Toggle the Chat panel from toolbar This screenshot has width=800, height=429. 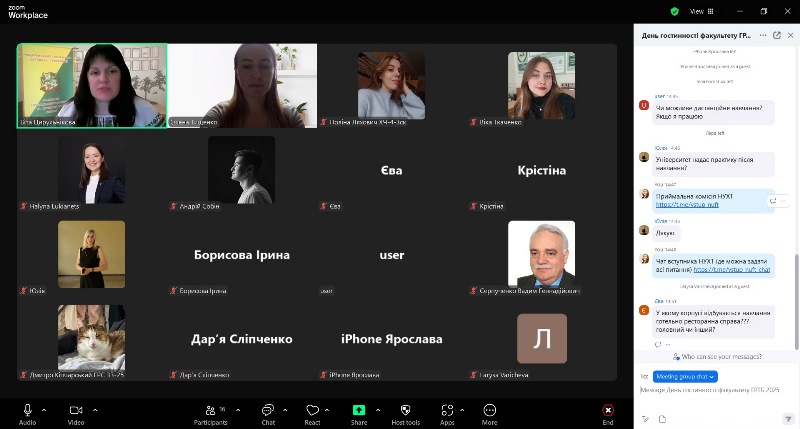click(x=268, y=414)
